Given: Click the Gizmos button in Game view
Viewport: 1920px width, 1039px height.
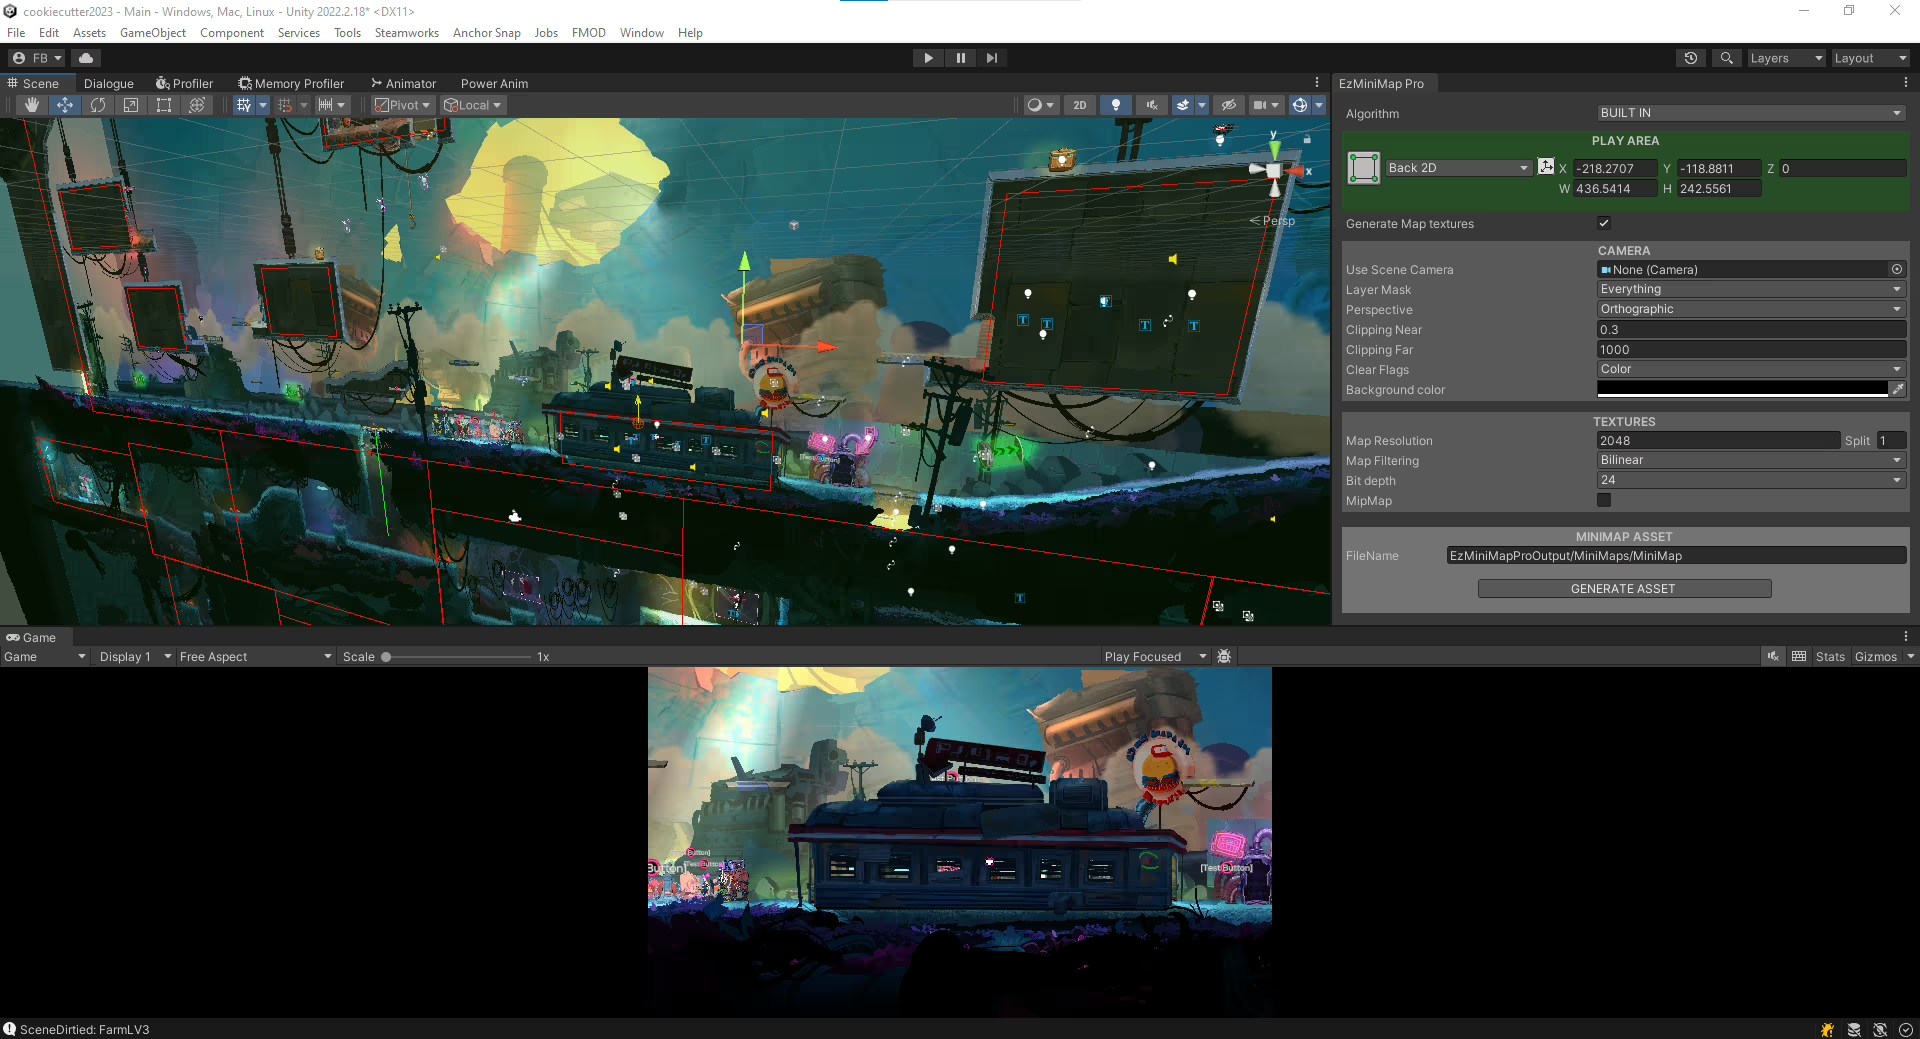Looking at the screenshot, I should [x=1875, y=657].
